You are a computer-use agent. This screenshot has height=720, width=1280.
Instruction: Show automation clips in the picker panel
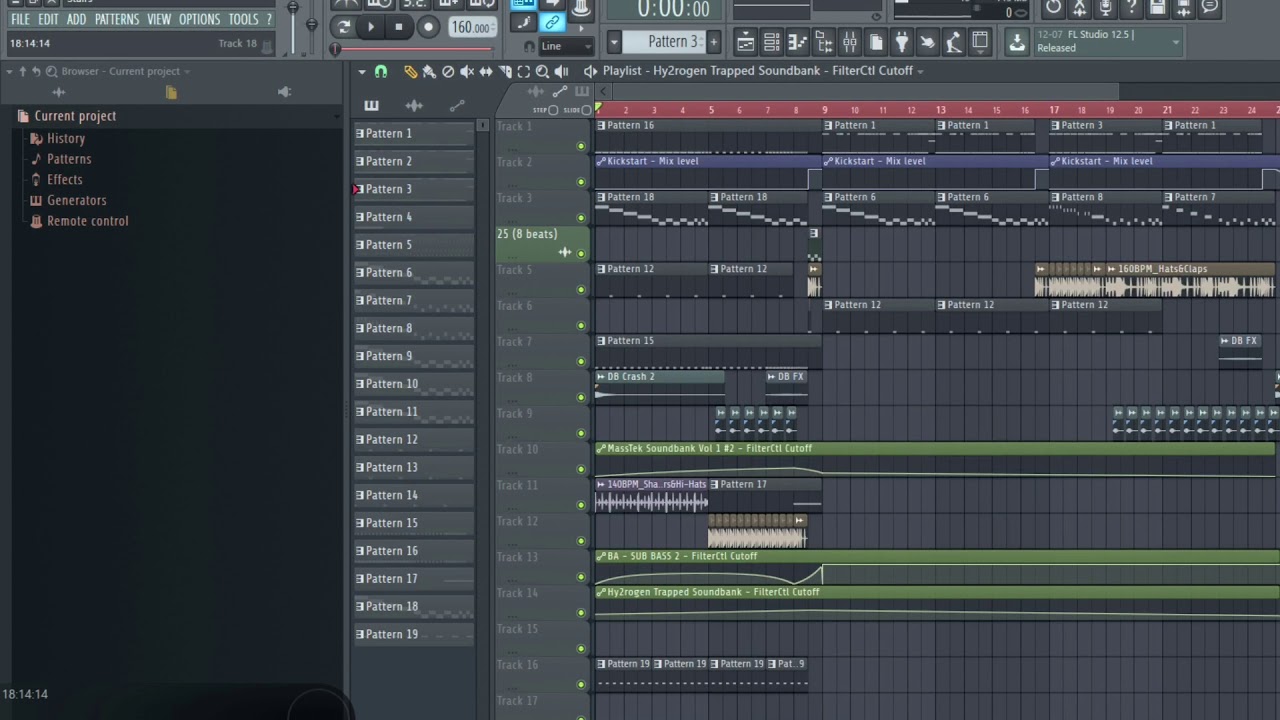pos(457,106)
